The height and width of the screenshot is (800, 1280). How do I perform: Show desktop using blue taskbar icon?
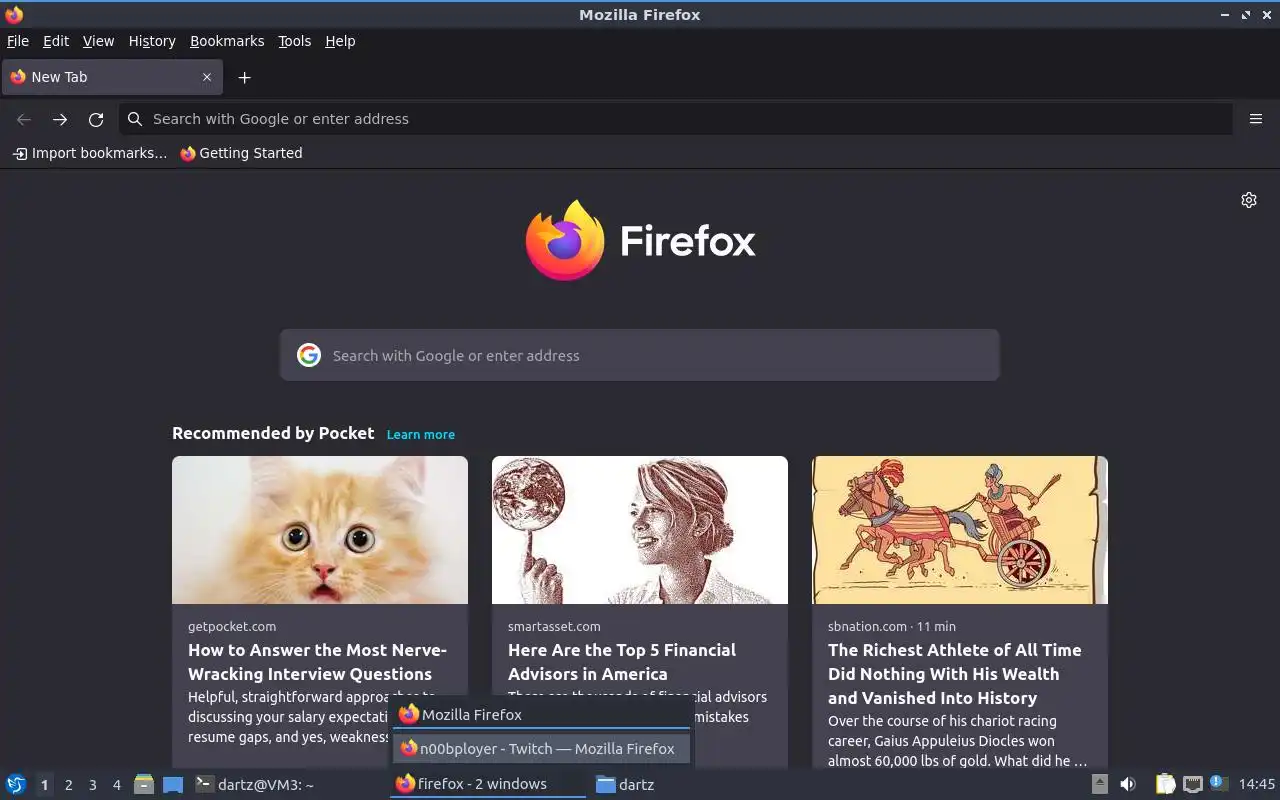pos(173,784)
